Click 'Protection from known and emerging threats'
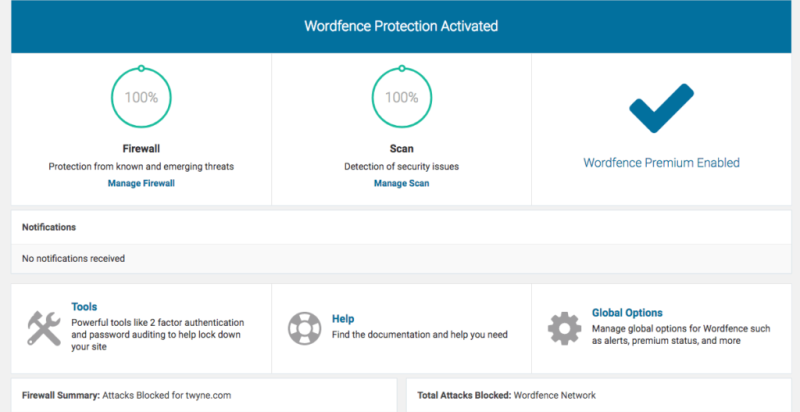The width and height of the screenshot is (800, 412). (141, 166)
